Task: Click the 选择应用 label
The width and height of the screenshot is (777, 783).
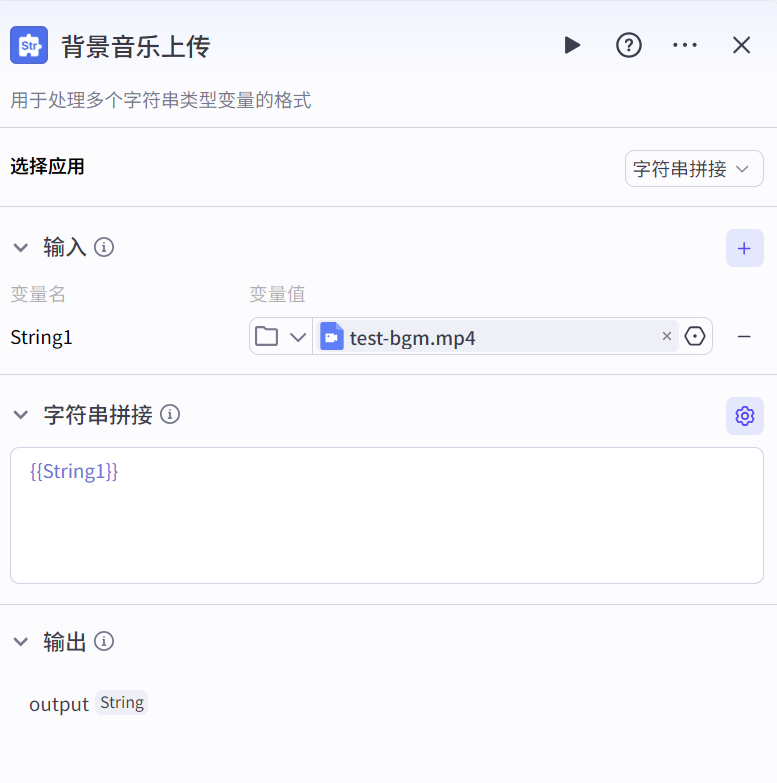Action: click(x=47, y=166)
